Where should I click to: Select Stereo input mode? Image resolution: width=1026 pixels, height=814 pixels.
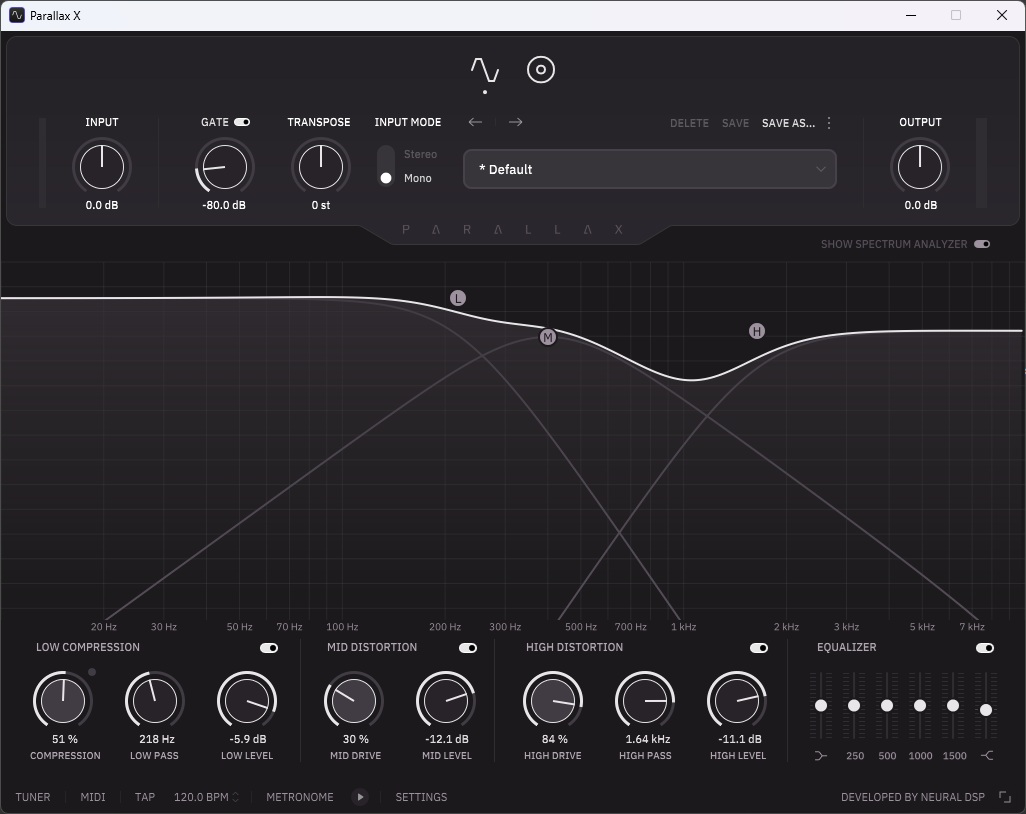pyautogui.click(x=420, y=154)
